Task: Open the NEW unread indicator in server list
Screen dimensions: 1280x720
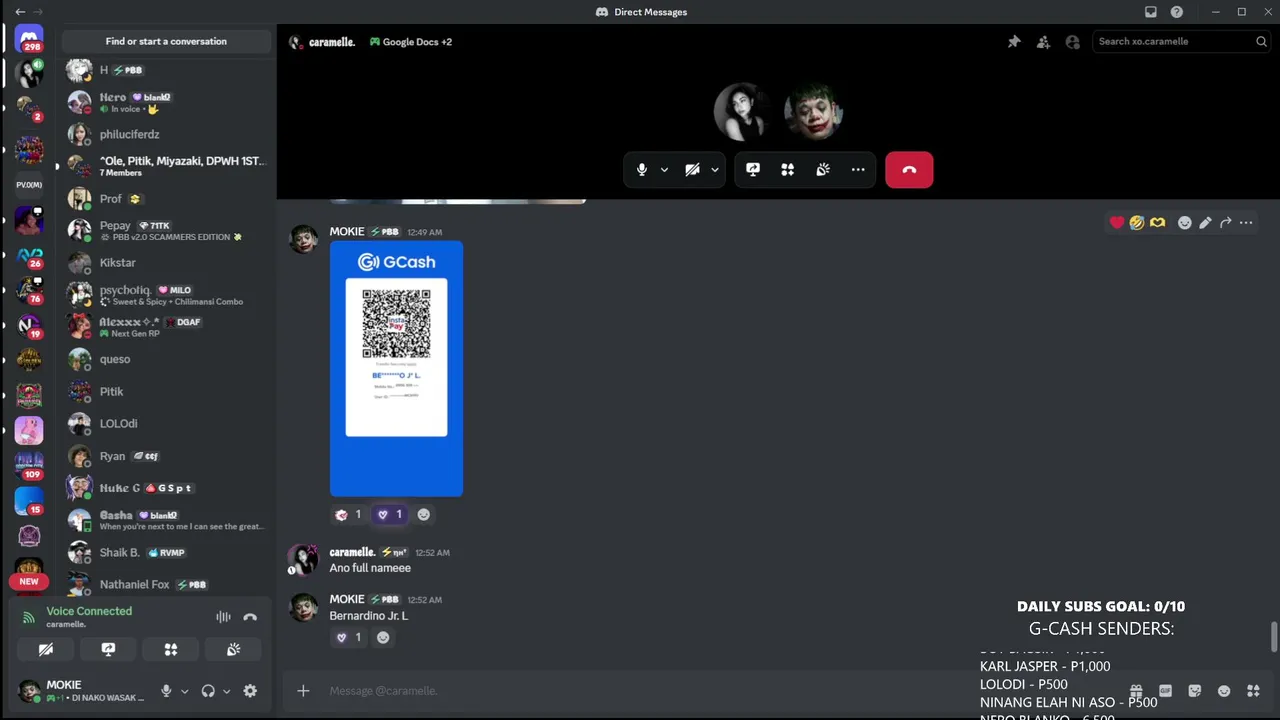Action: (x=29, y=581)
